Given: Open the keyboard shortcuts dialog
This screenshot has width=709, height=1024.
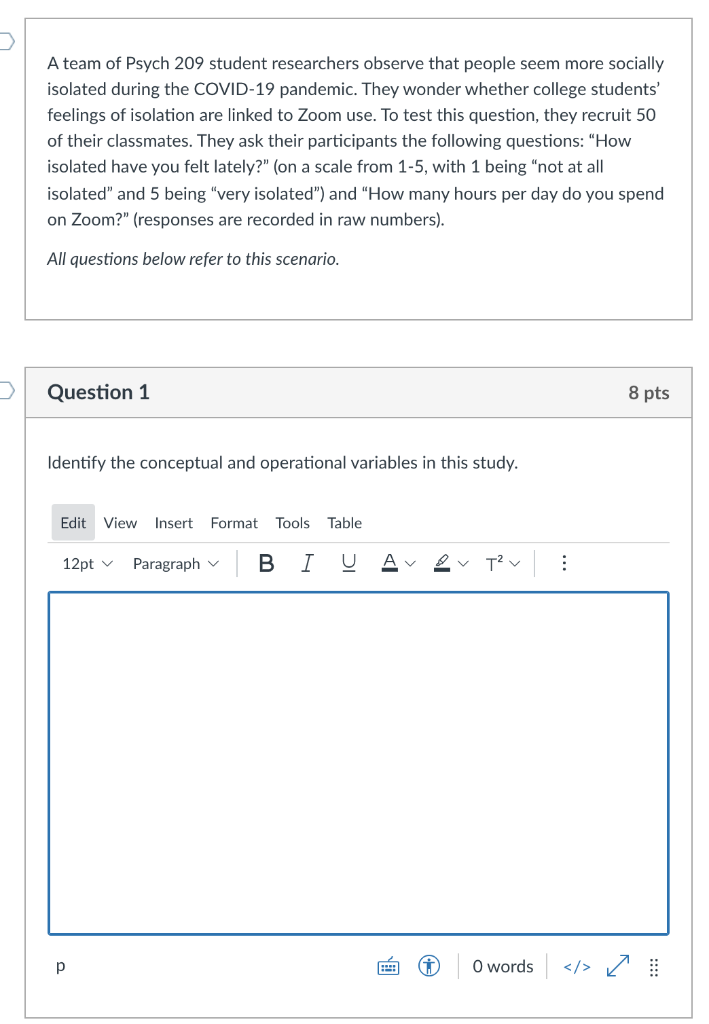Looking at the screenshot, I should point(387,966).
